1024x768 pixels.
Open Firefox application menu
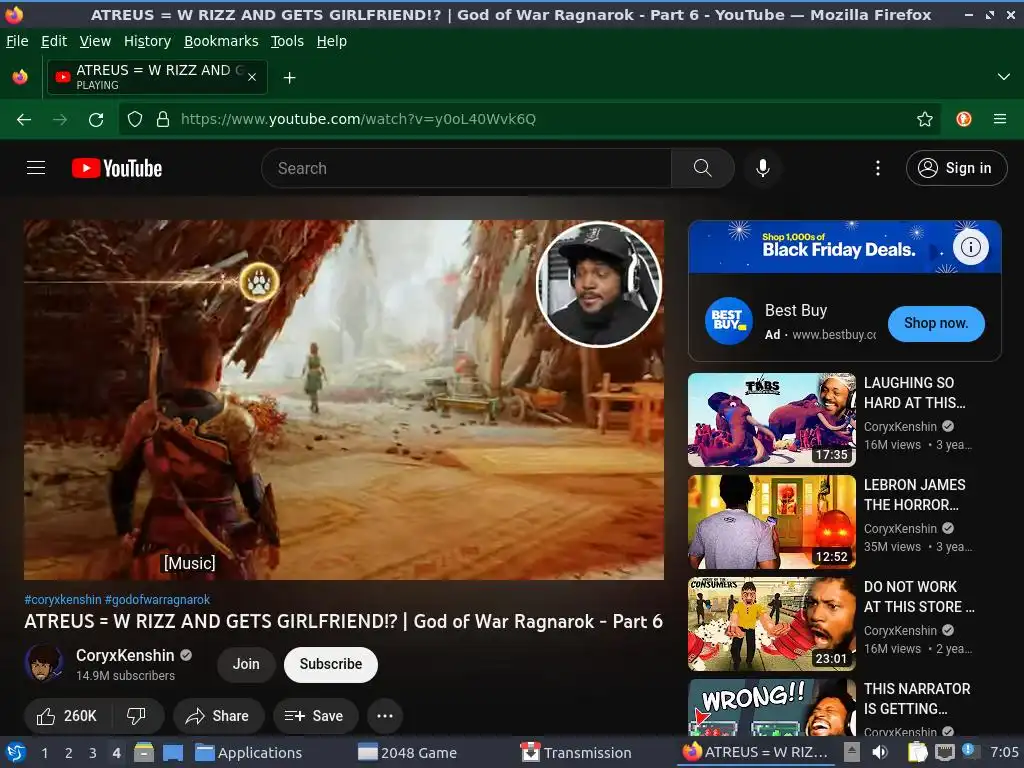[x=1000, y=119]
